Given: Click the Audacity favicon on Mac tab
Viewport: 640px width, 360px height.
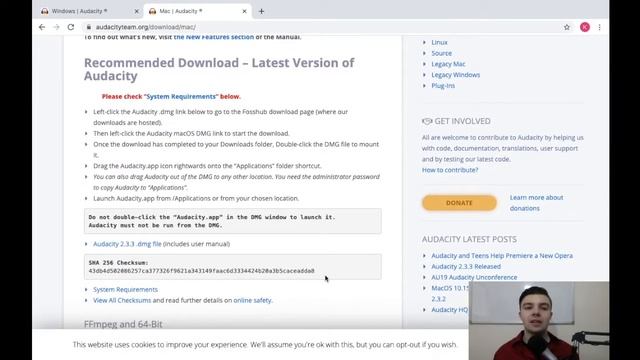Looking at the screenshot, I should tap(152, 11).
